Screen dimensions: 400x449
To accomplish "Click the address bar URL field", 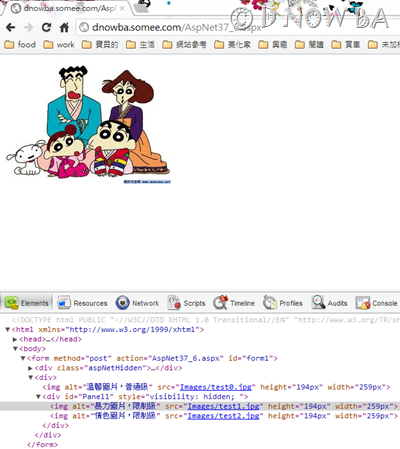I will tap(237, 27).
